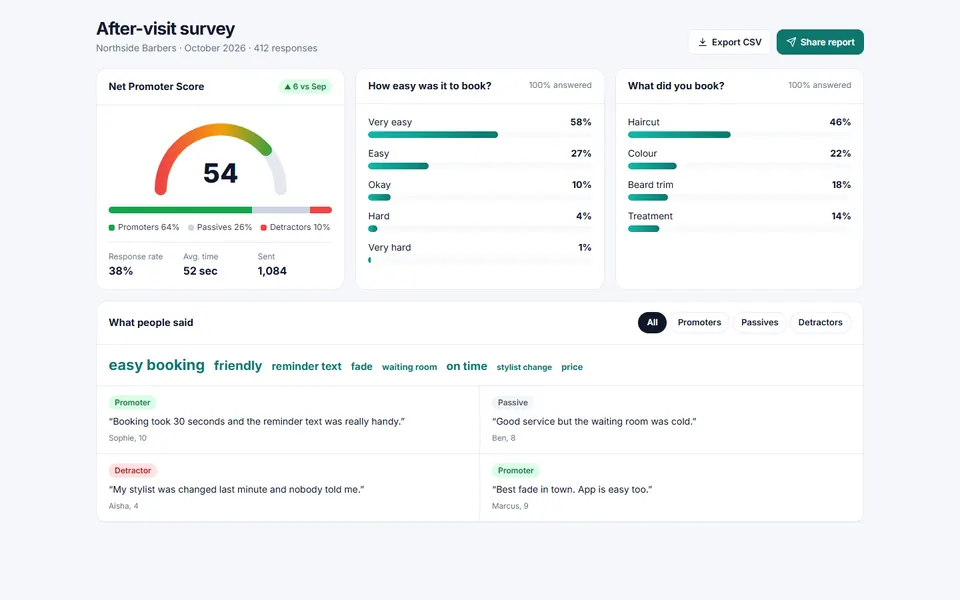Viewport: 960px width, 600px height.
Task: Click the 'Net Promoter Score' card heading
Action: pos(156,87)
